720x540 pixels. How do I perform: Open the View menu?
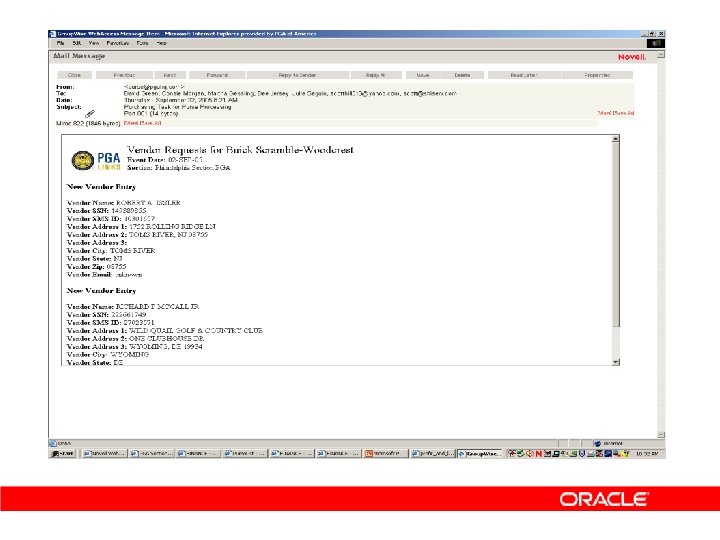(x=94, y=43)
